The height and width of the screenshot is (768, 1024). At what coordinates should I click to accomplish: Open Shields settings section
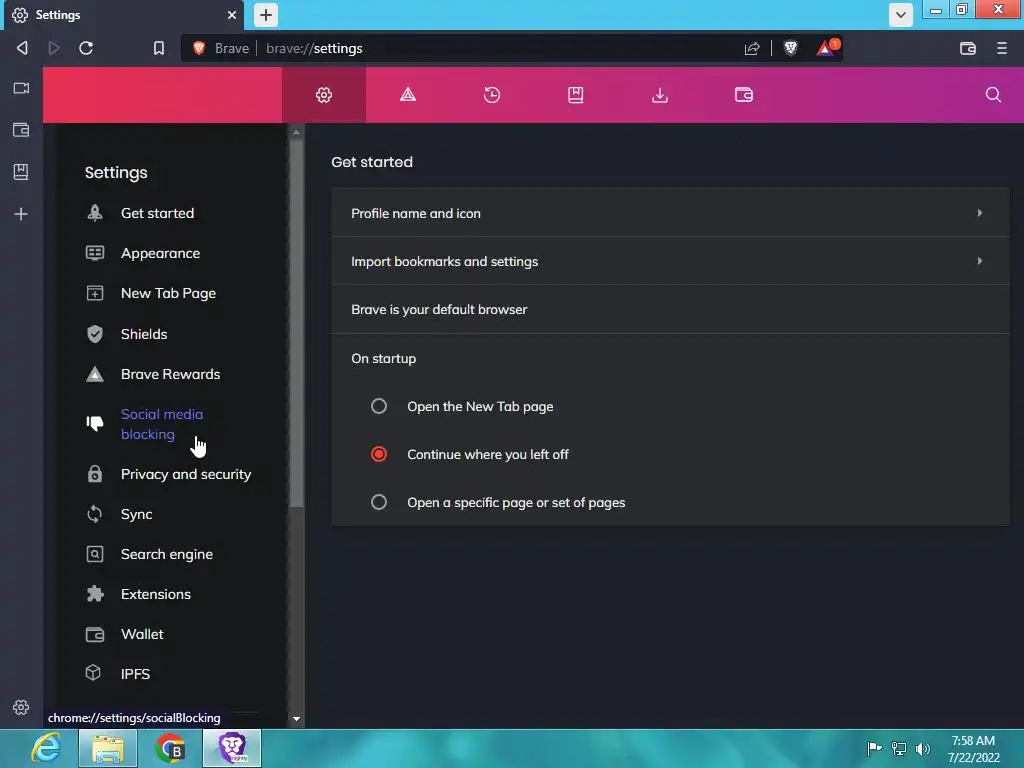coord(144,334)
